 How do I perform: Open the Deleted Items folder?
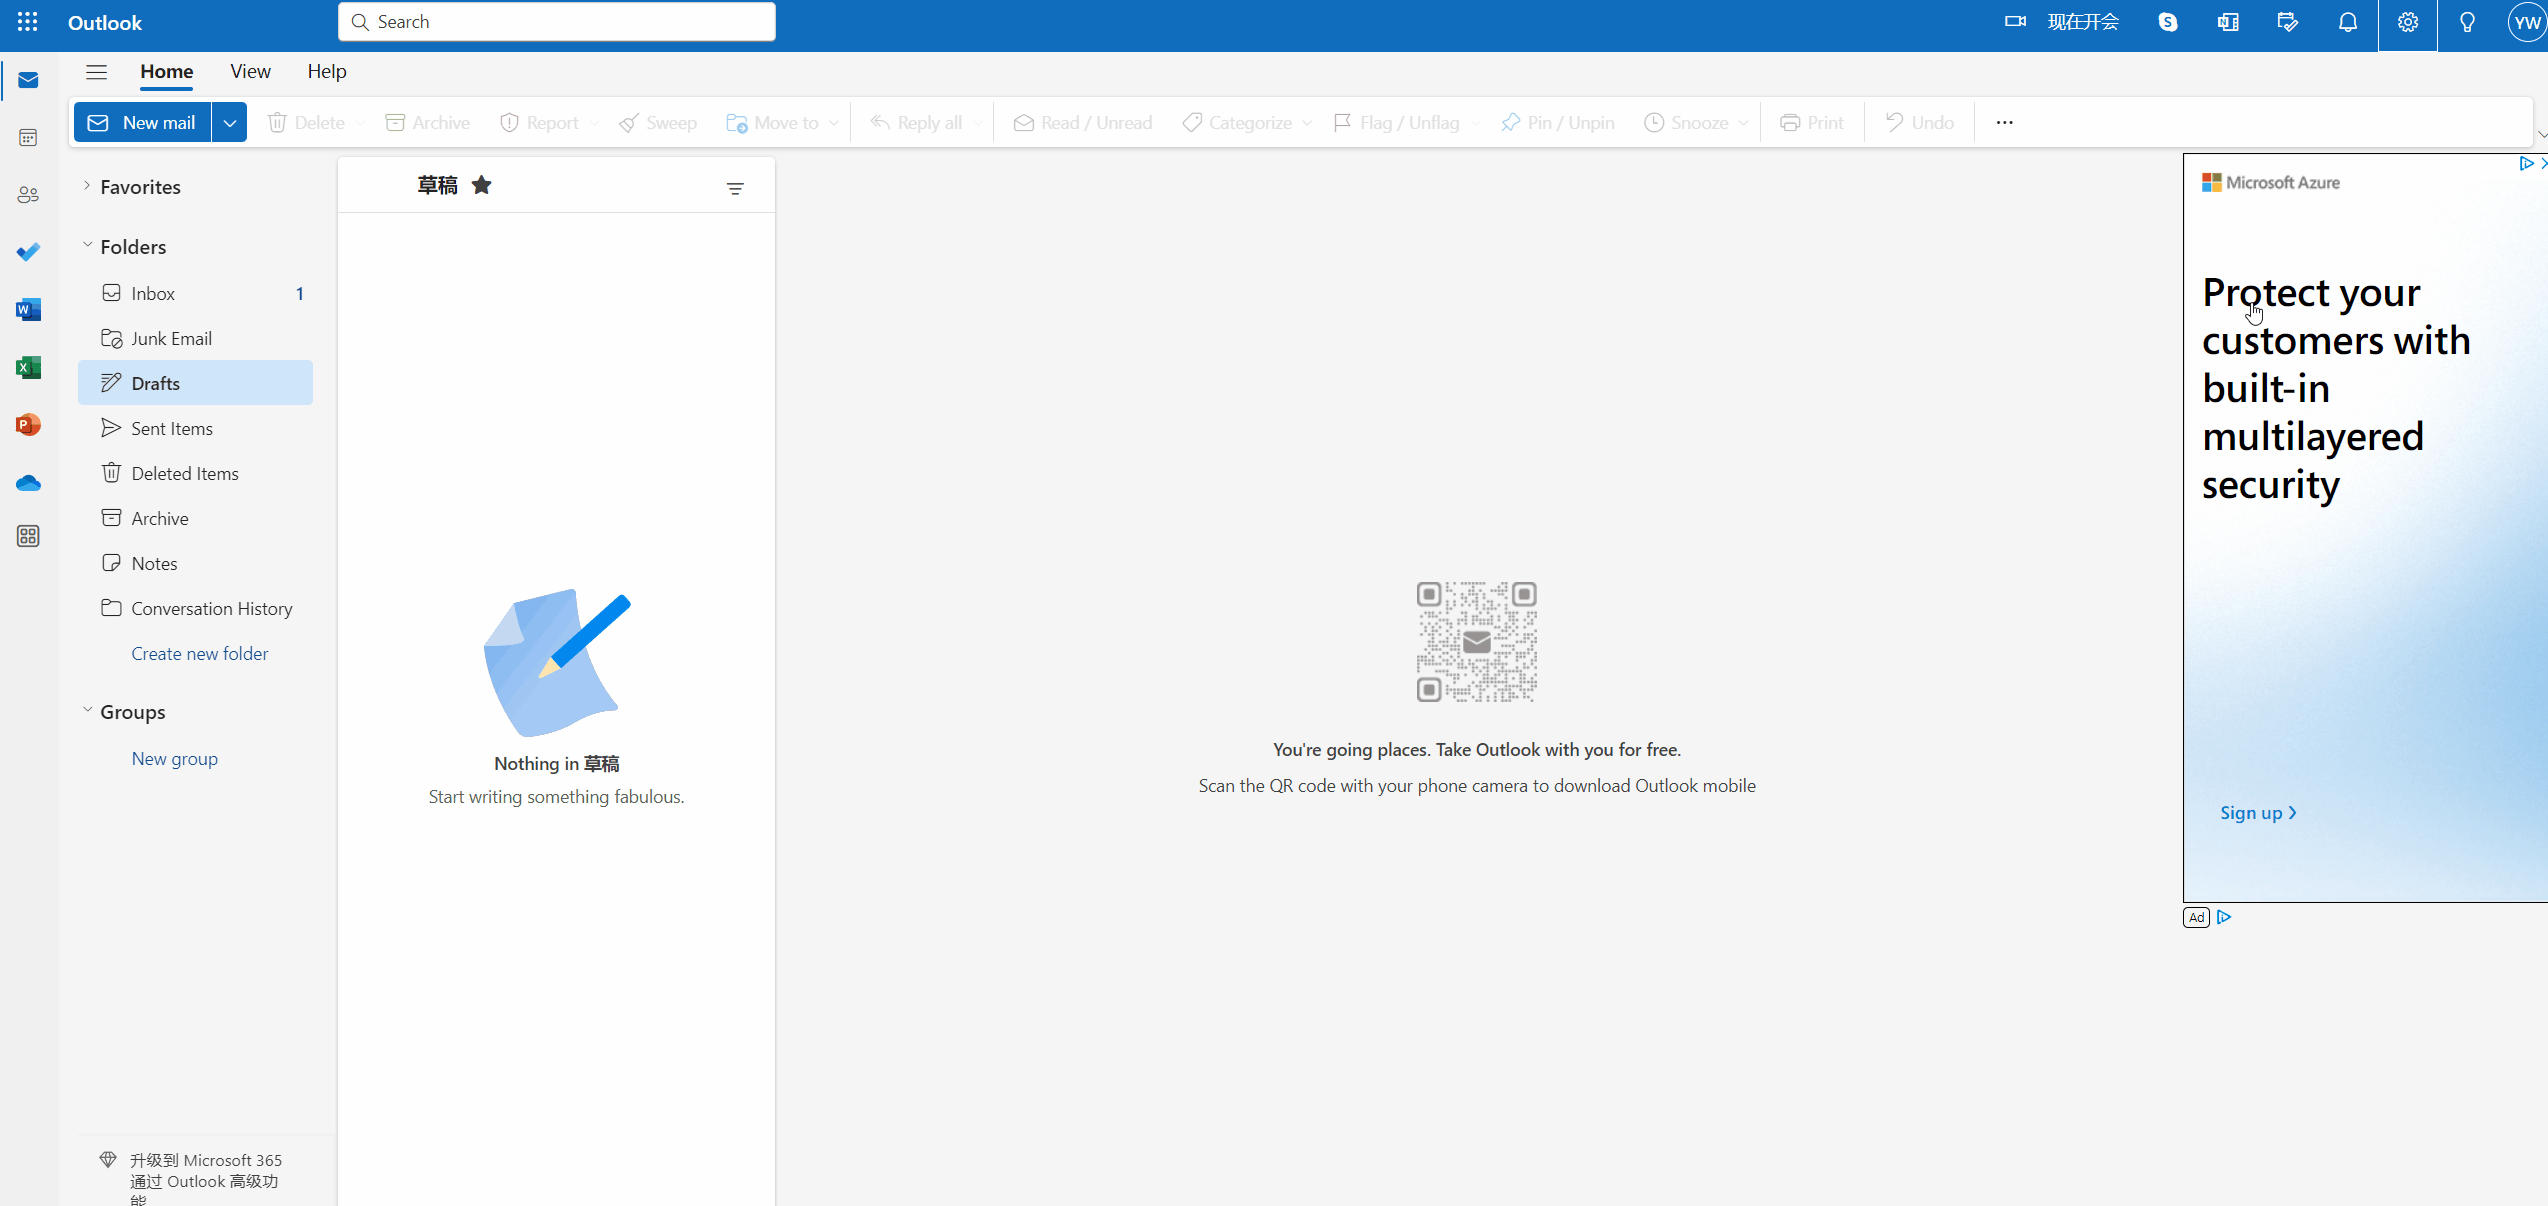[196, 473]
